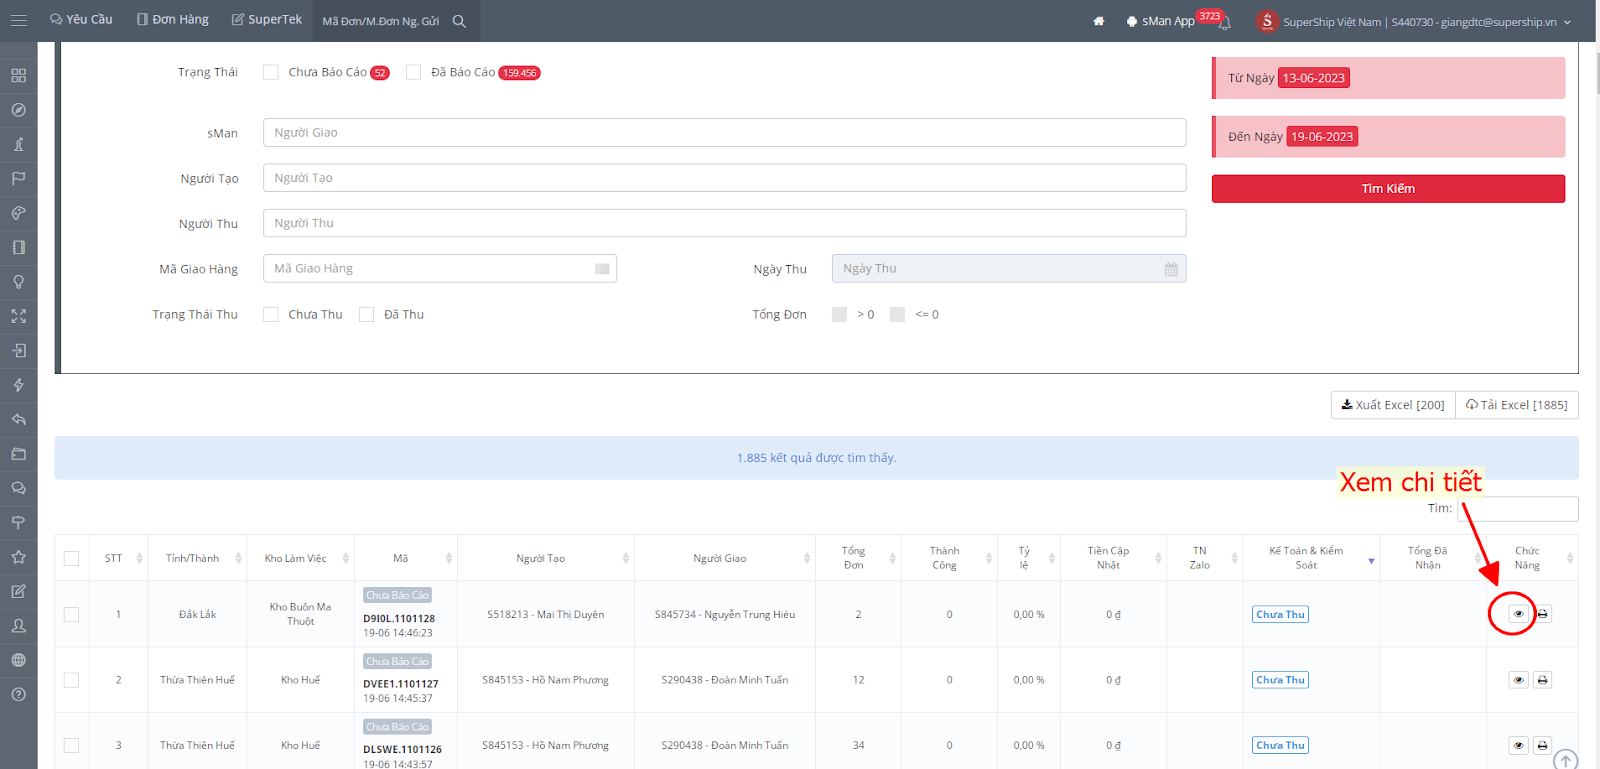Open the user profile icon in sidebar
1600x769 pixels.
pyautogui.click(x=18, y=626)
